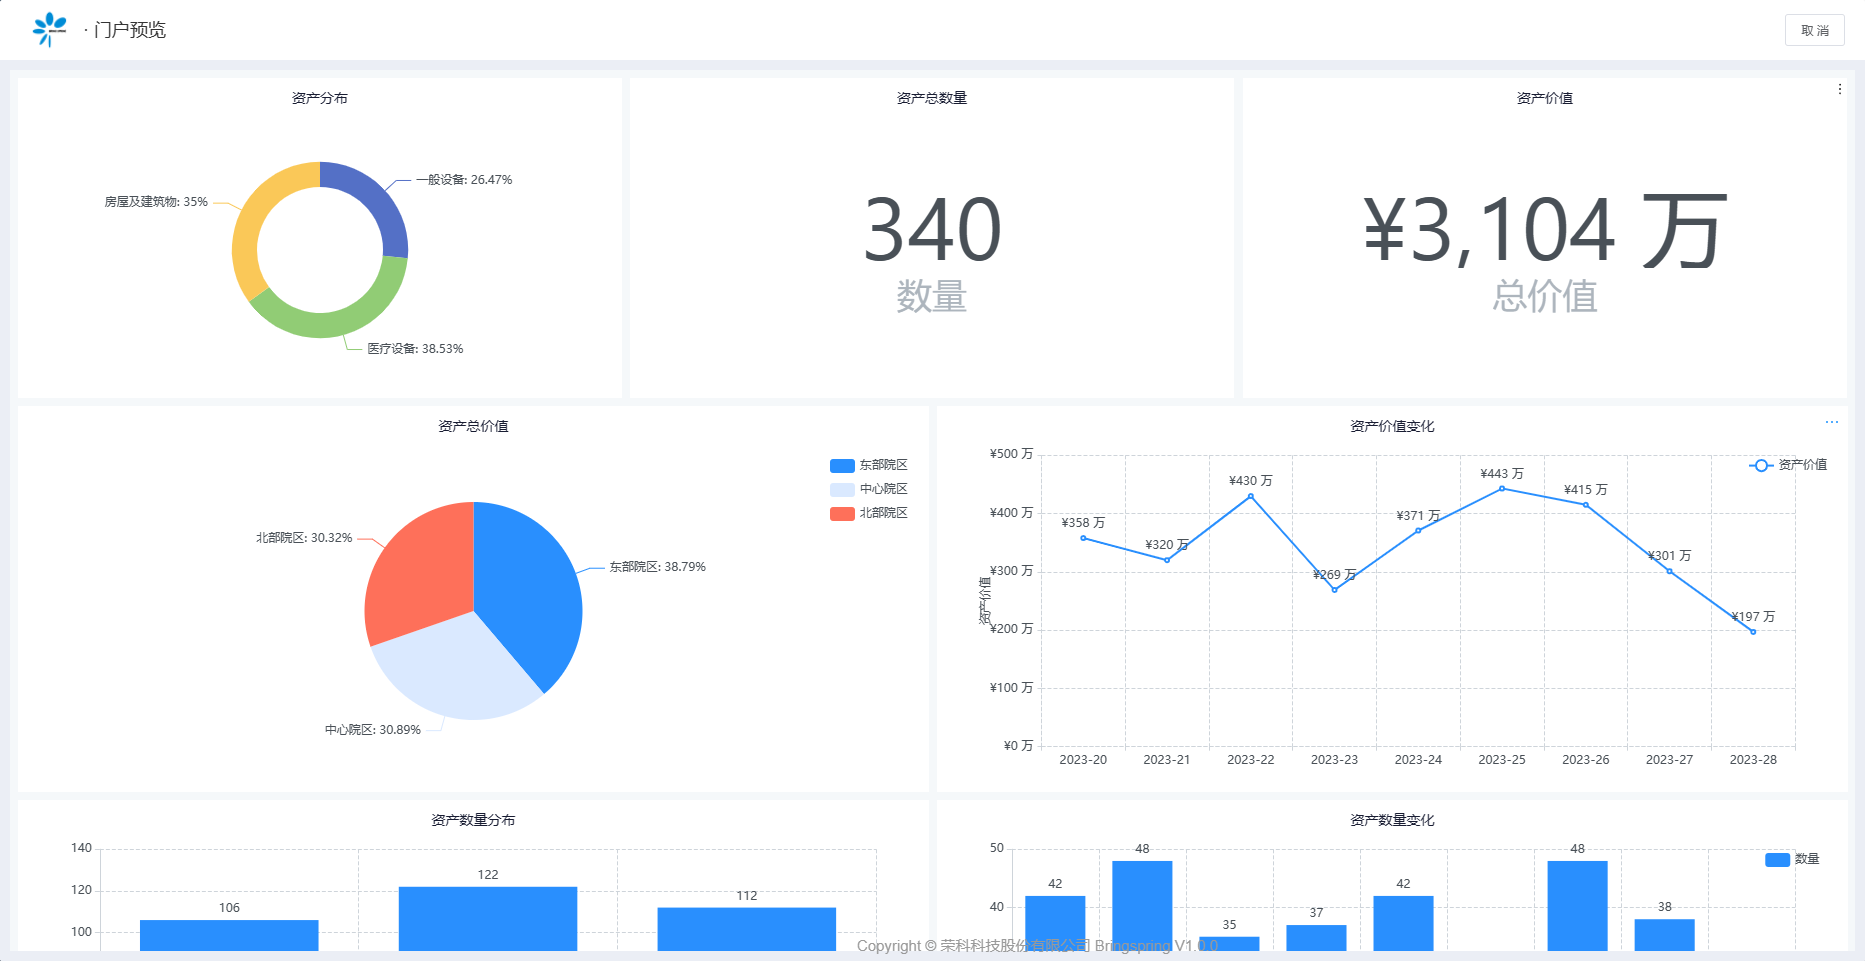Toggle 东部院区 legend item
The image size is (1865, 961).
pos(868,466)
